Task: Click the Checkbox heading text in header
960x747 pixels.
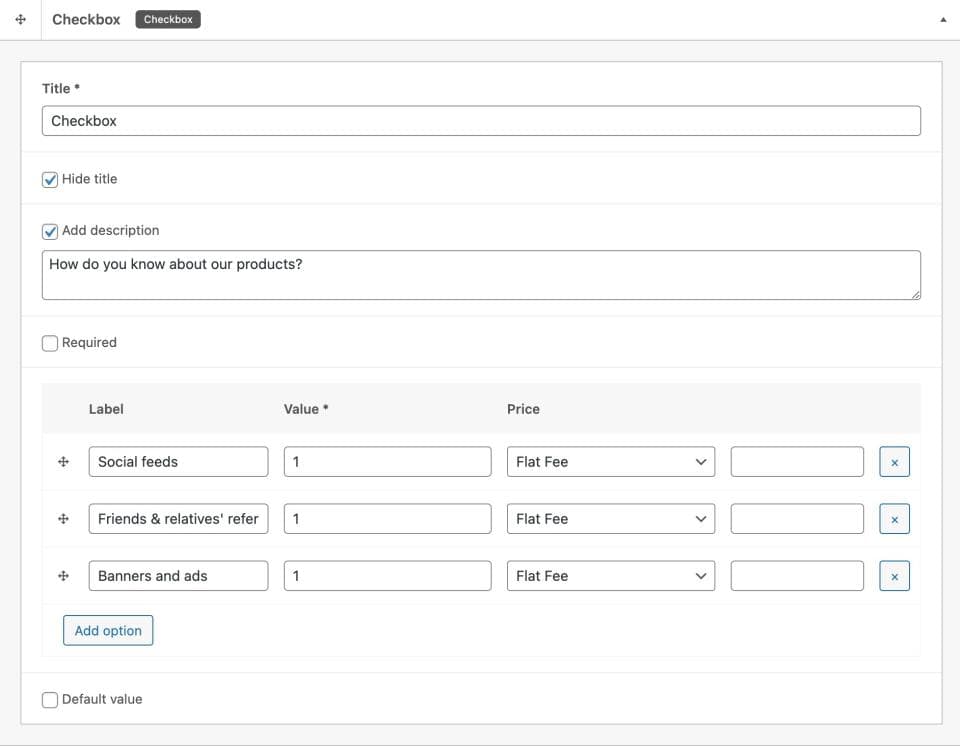Action: pyautogui.click(x=86, y=20)
